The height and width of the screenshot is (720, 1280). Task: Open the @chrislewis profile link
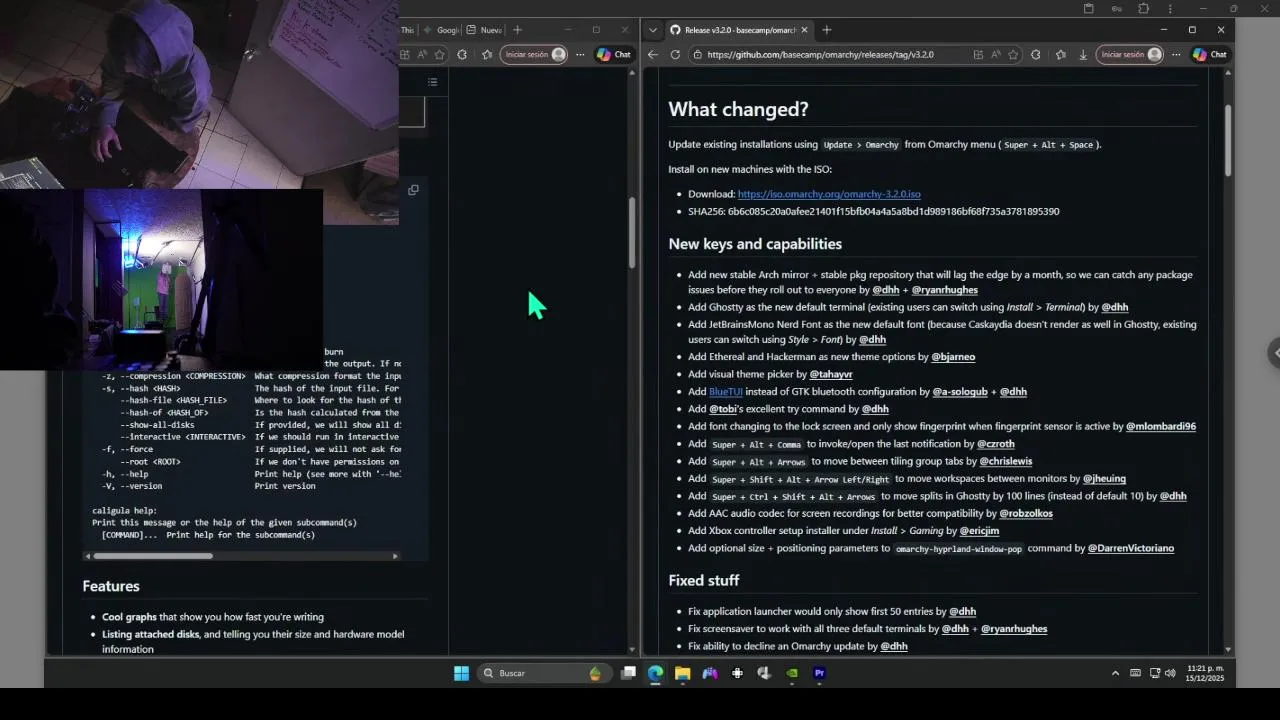click(x=1006, y=461)
